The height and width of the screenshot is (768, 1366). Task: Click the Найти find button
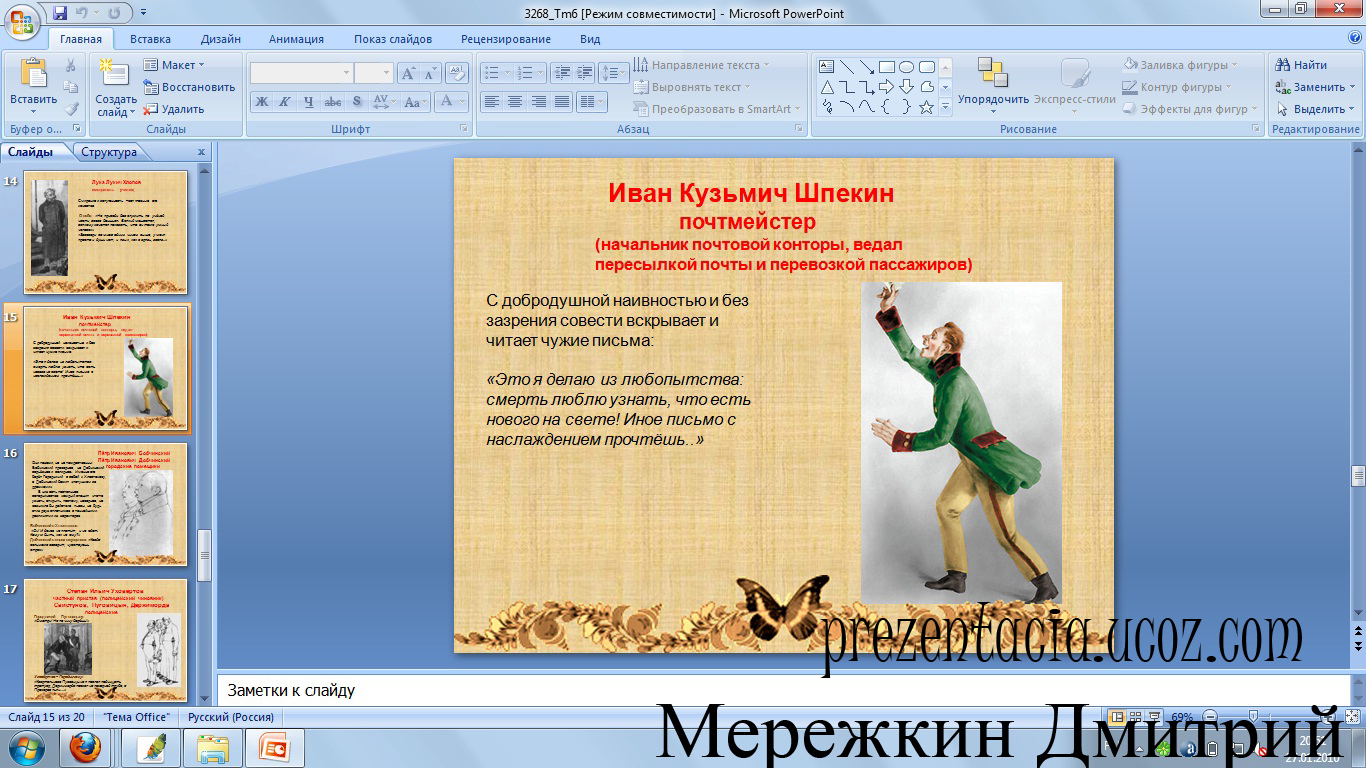click(x=1301, y=65)
